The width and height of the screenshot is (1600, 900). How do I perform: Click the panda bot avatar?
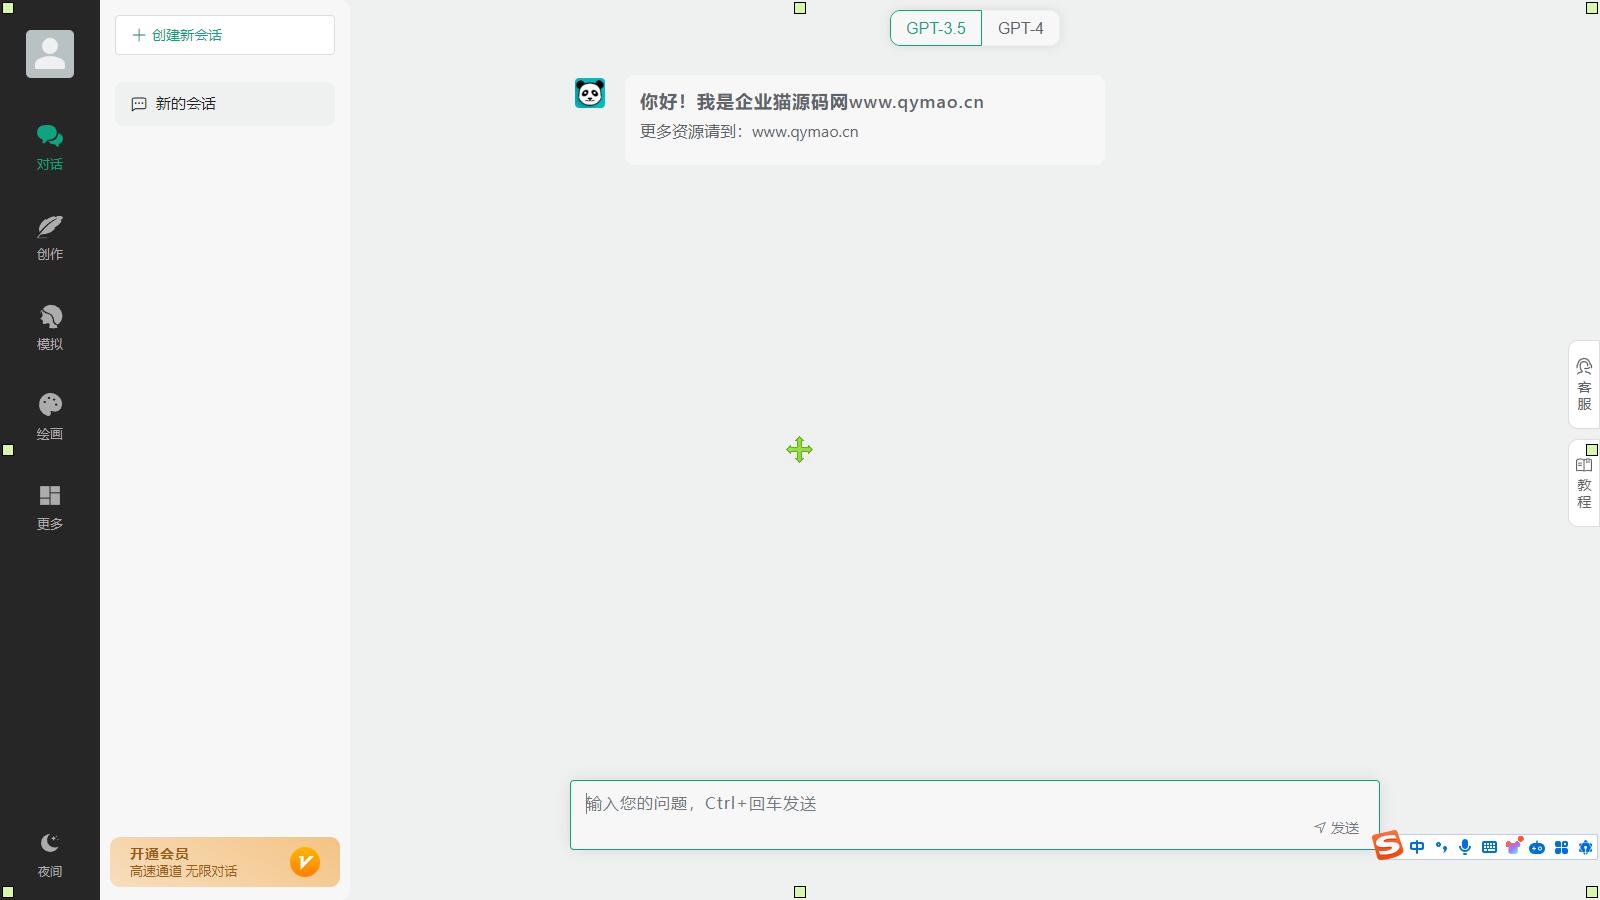[x=590, y=93]
